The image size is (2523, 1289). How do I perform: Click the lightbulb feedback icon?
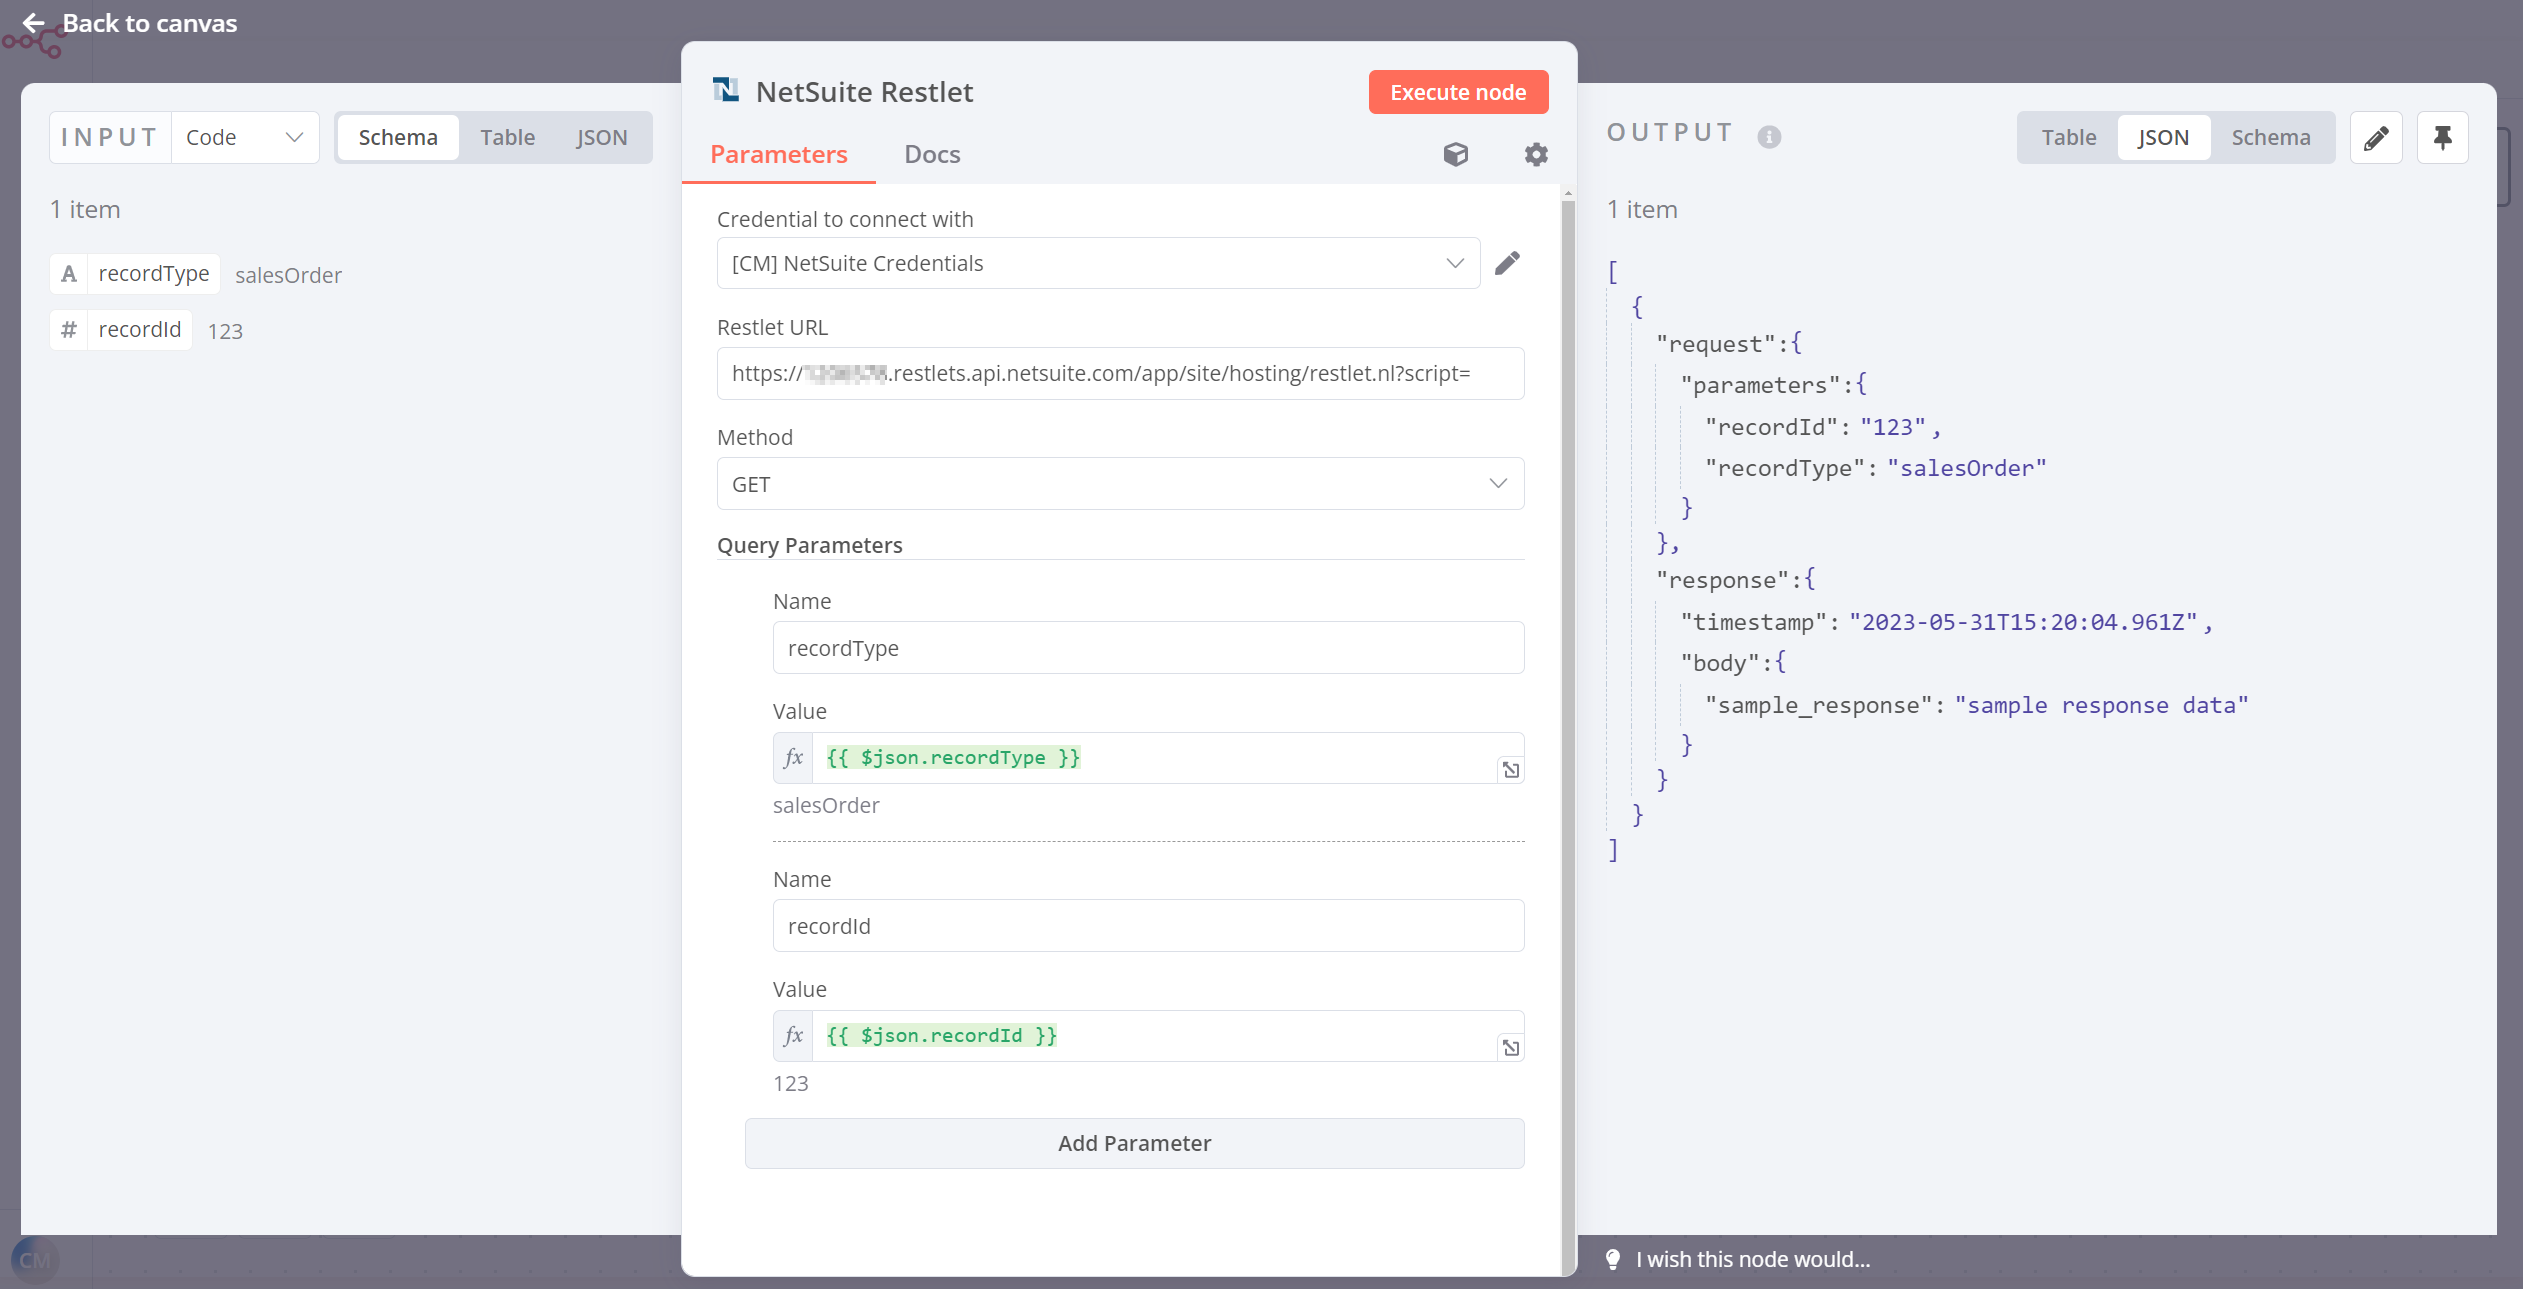(x=1613, y=1259)
